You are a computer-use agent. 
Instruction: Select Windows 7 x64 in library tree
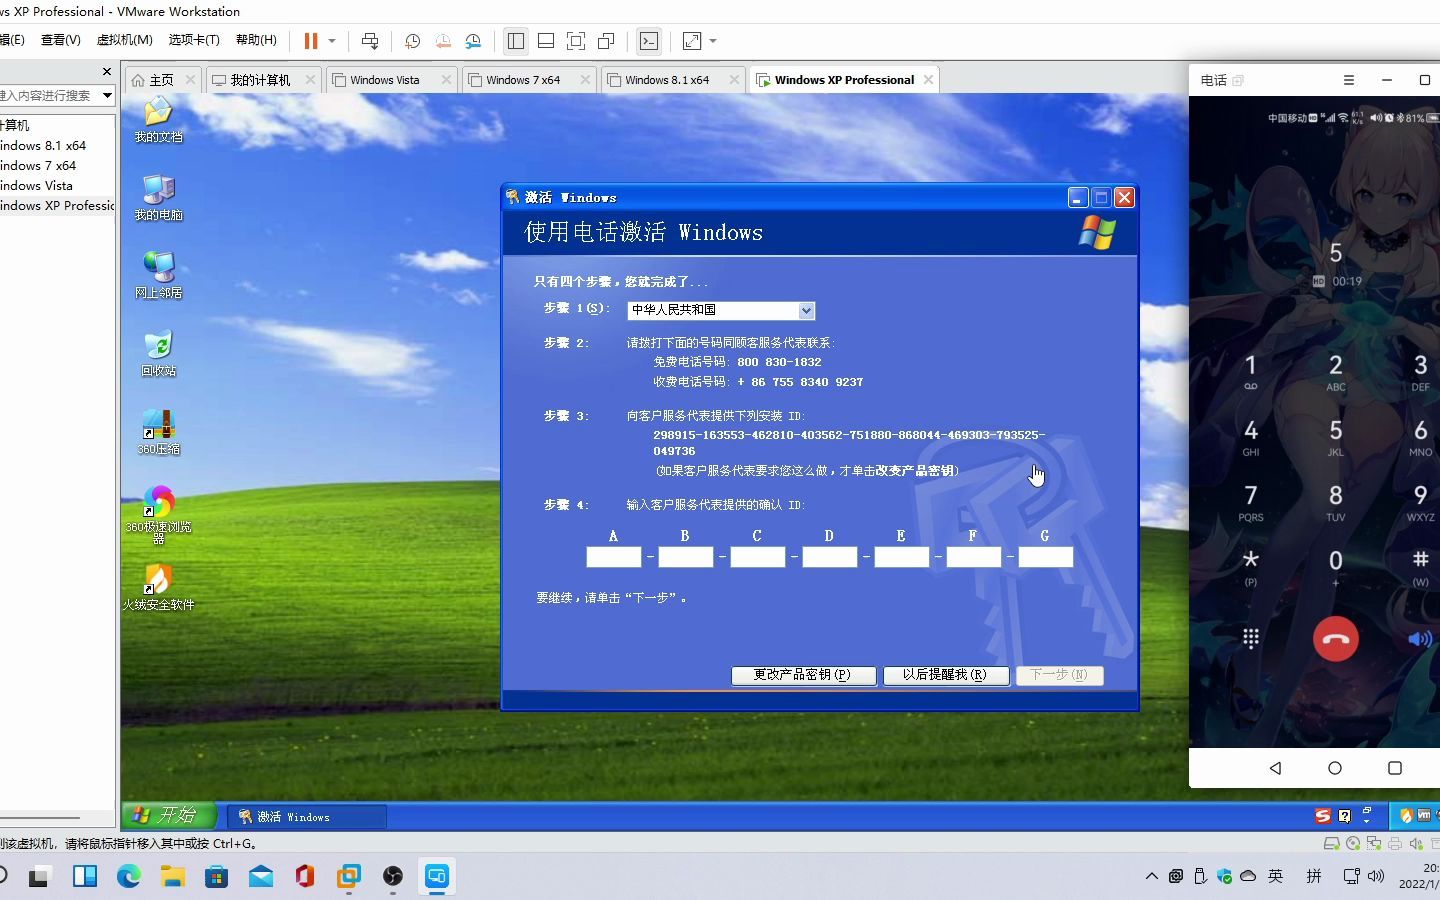click(38, 165)
